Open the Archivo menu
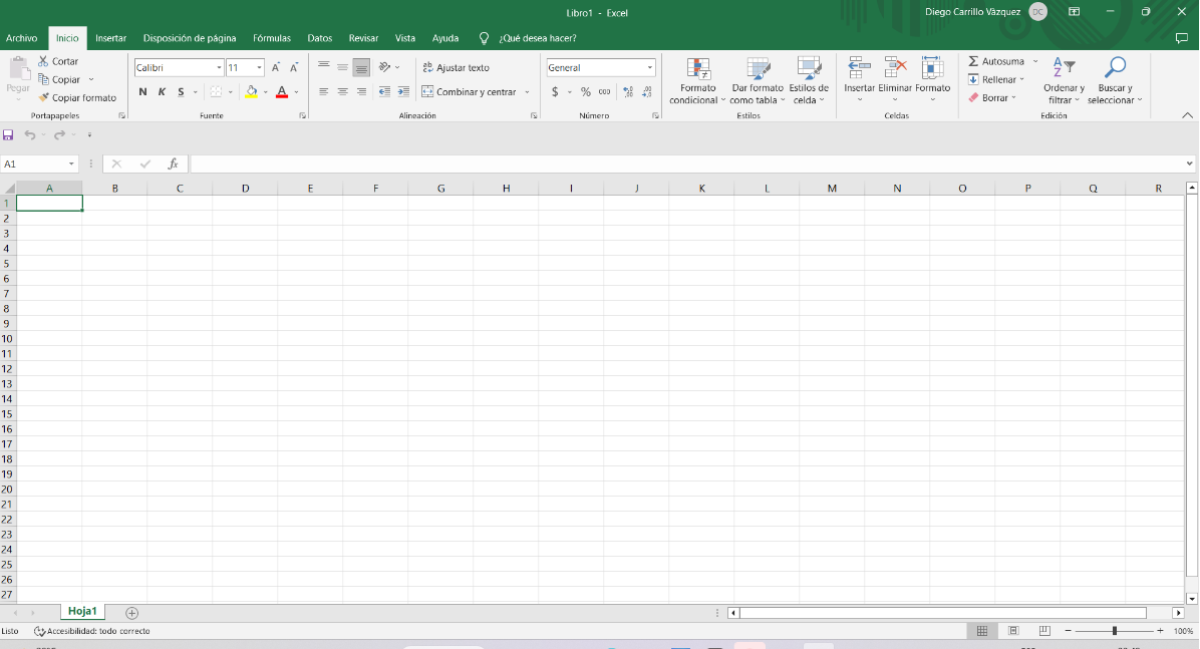Screen dimensions: 1200x649 22,38
